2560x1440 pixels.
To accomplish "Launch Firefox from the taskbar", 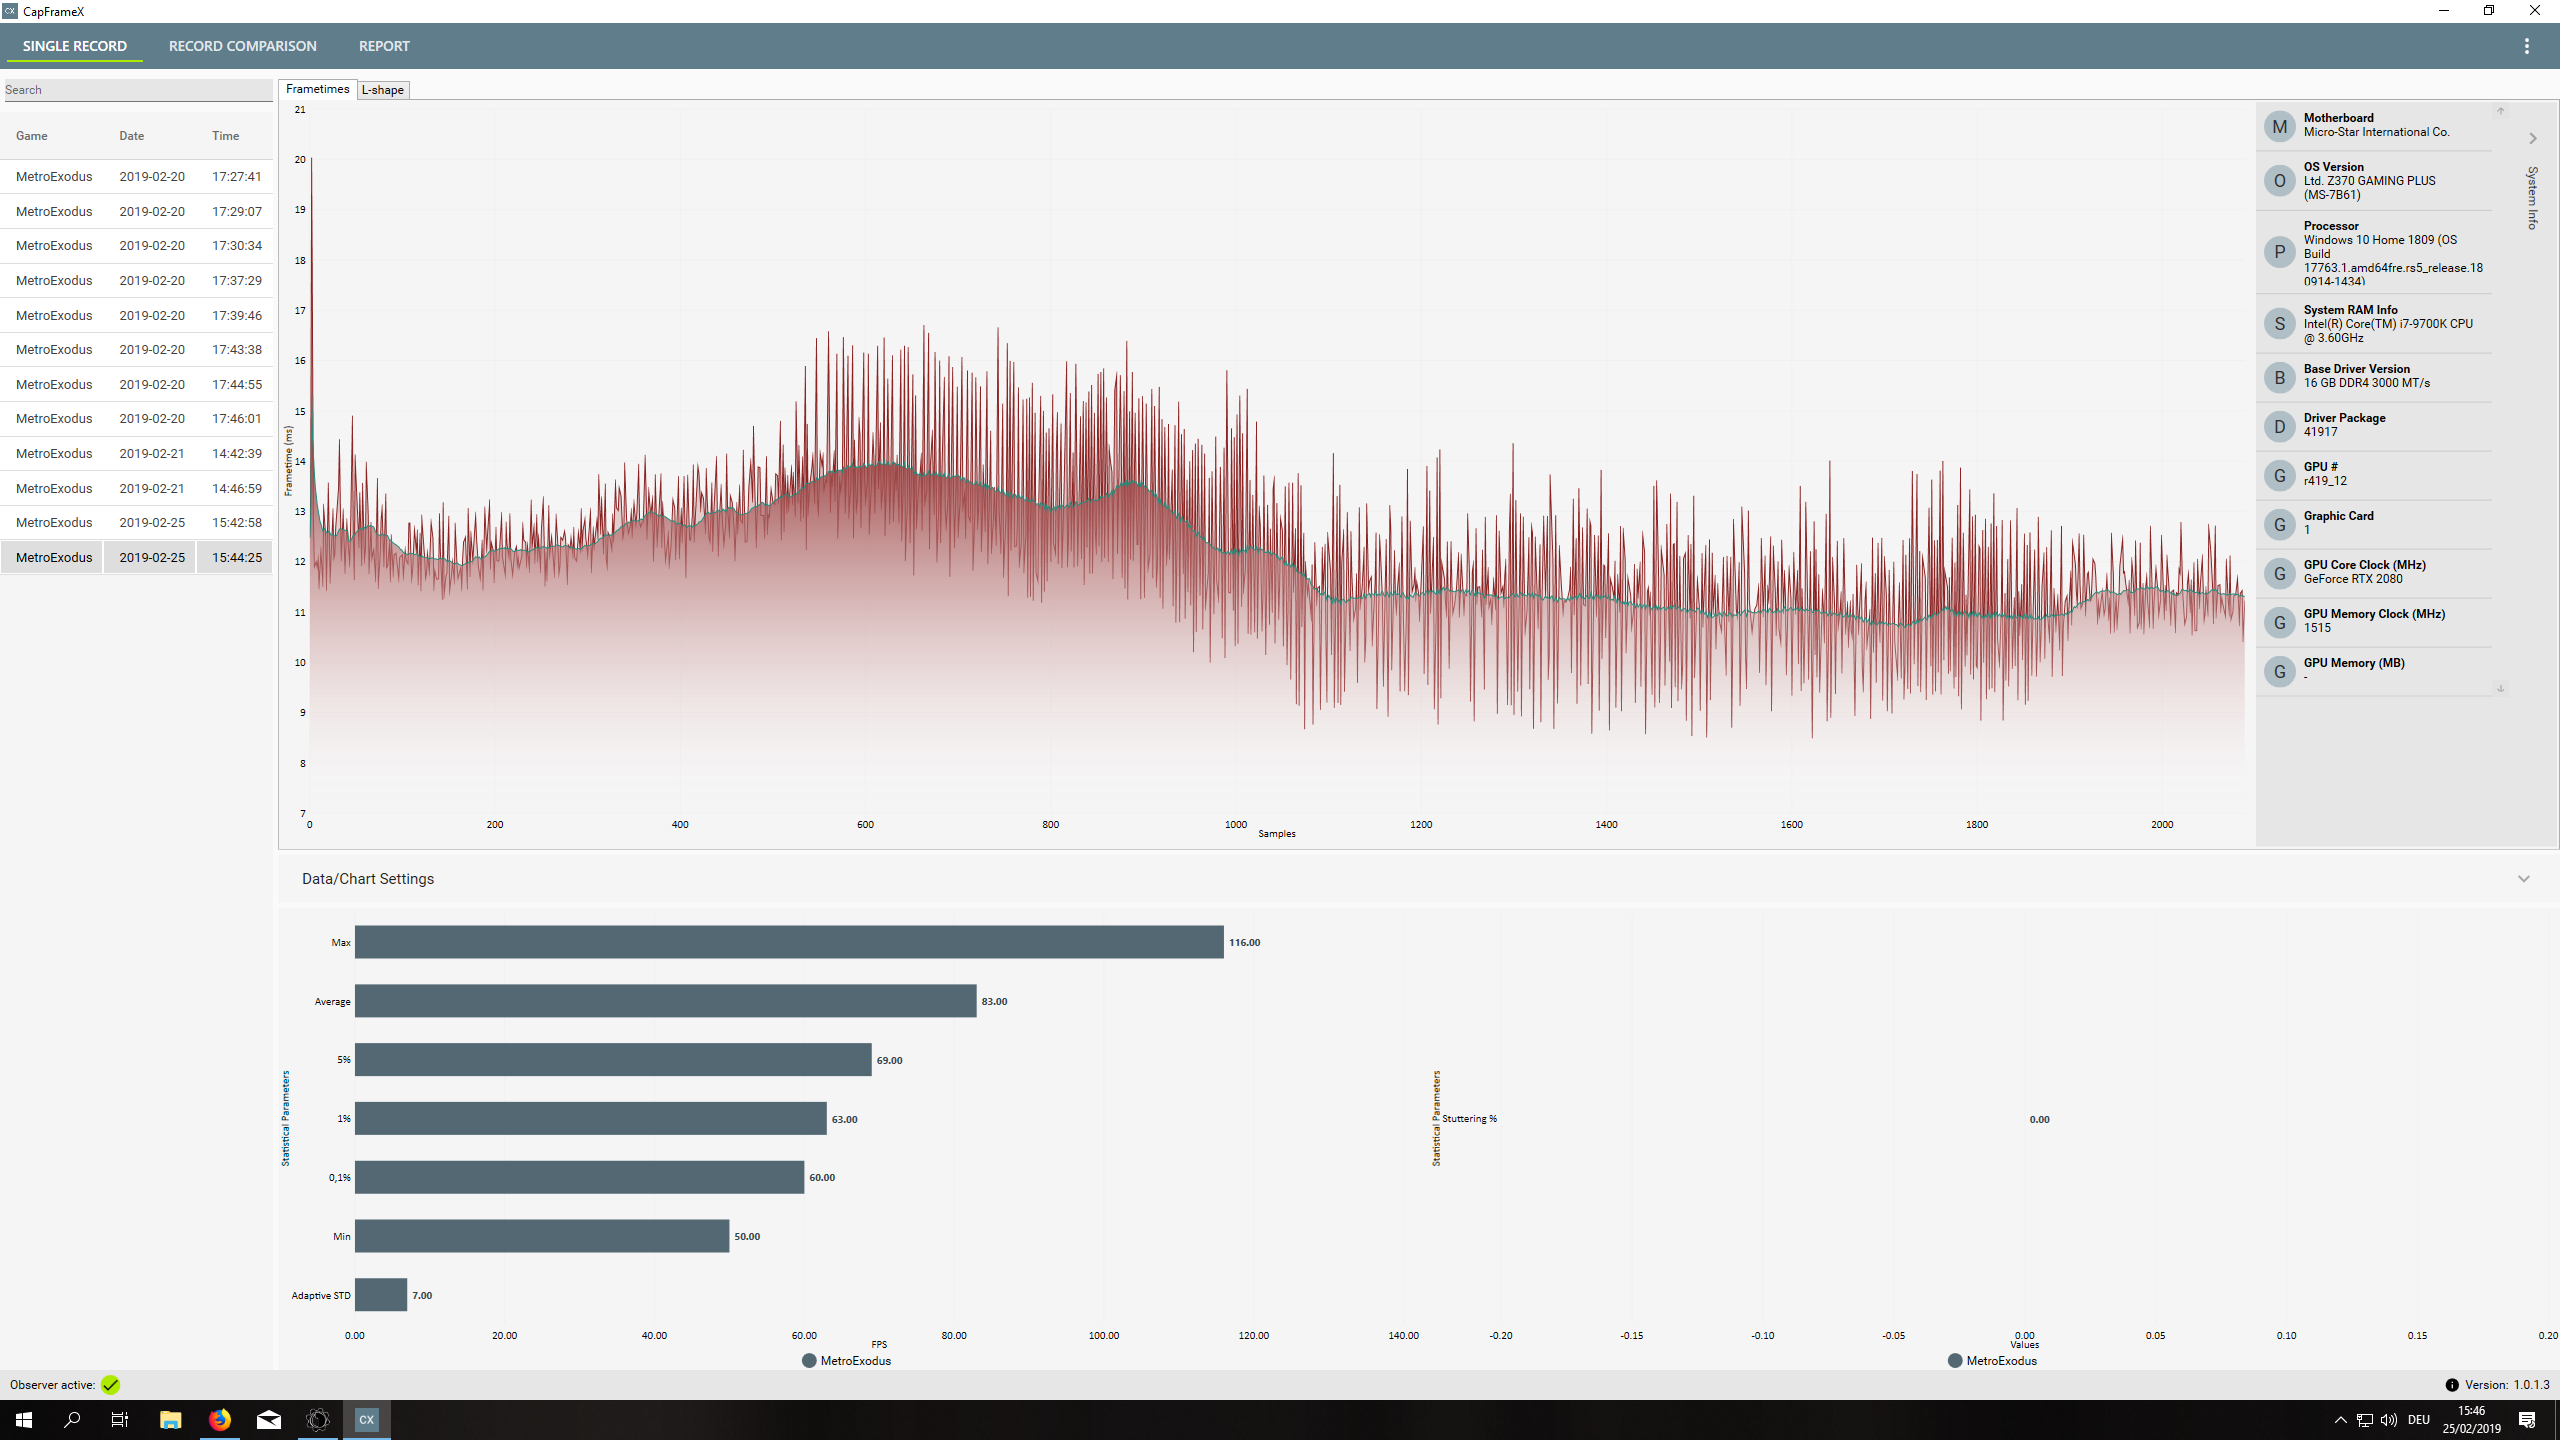I will click(x=219, y=1419).
